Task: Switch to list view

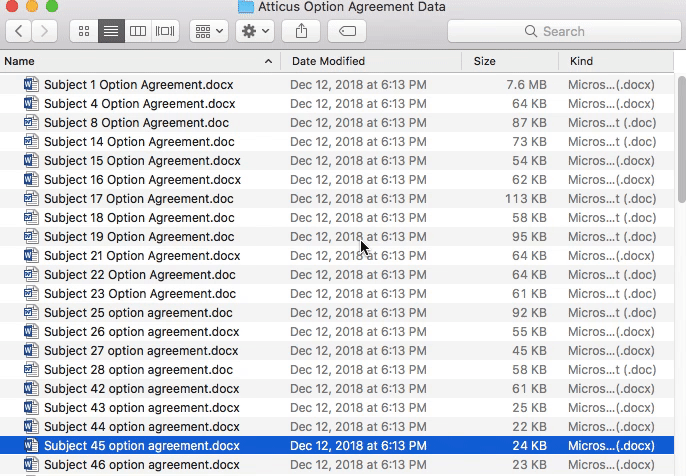Action: (x=111, y=31)
